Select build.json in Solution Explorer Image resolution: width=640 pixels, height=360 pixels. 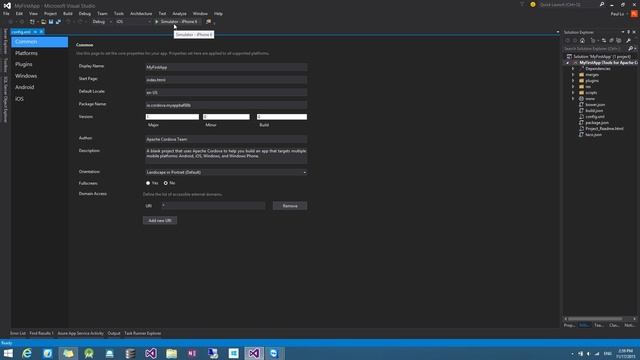tap(594, 111)
